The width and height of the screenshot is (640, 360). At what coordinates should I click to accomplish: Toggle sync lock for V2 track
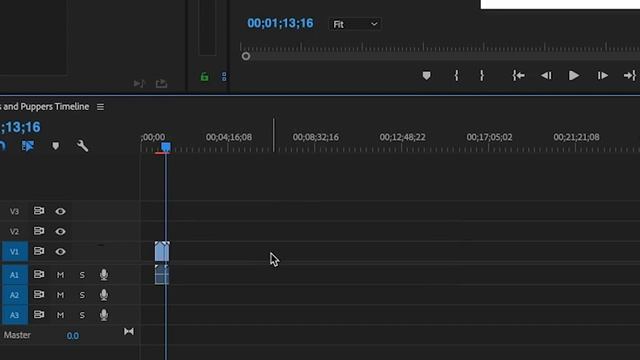(x=39, y=231)
